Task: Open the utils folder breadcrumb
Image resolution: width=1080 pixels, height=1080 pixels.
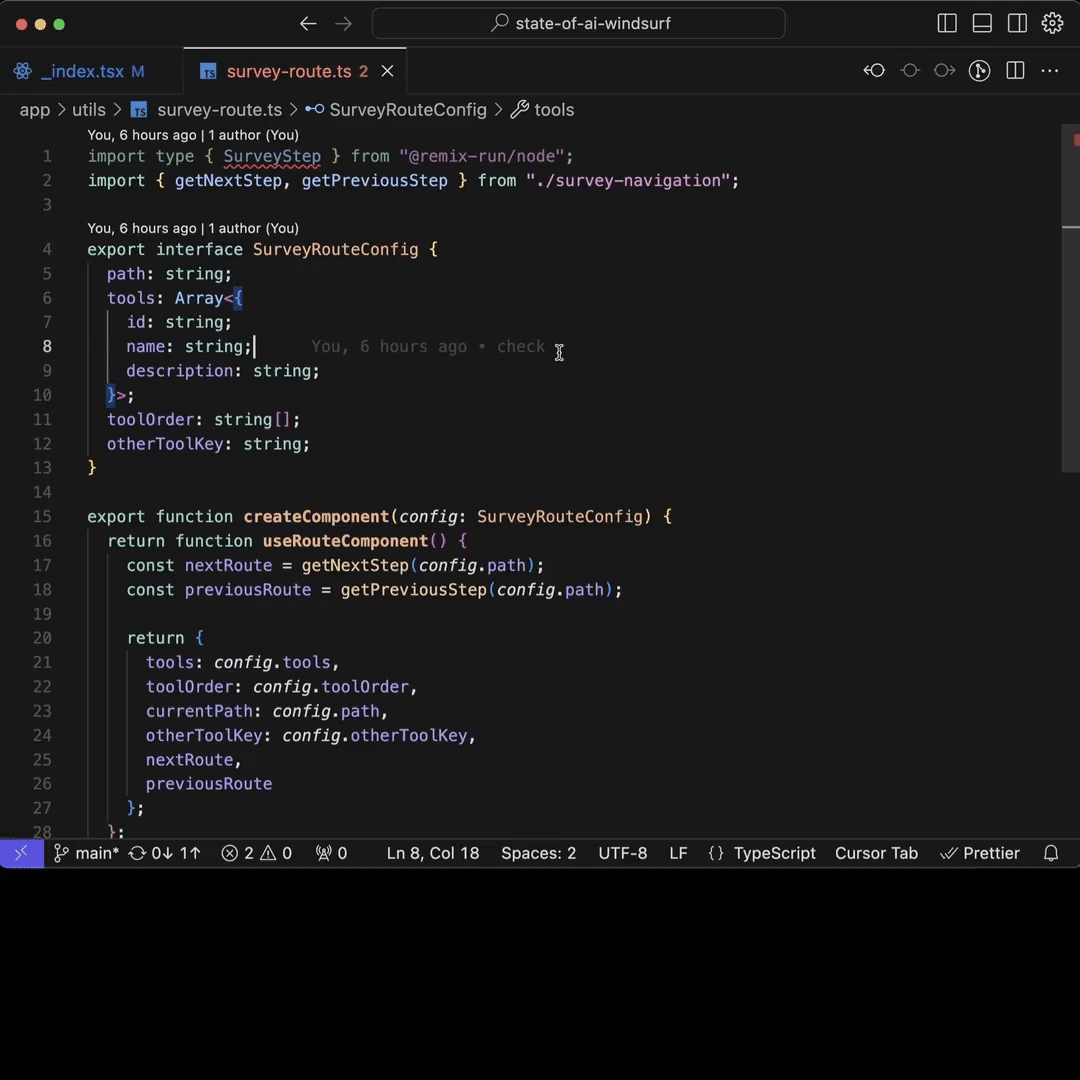Action: click(x=89, y=110)
